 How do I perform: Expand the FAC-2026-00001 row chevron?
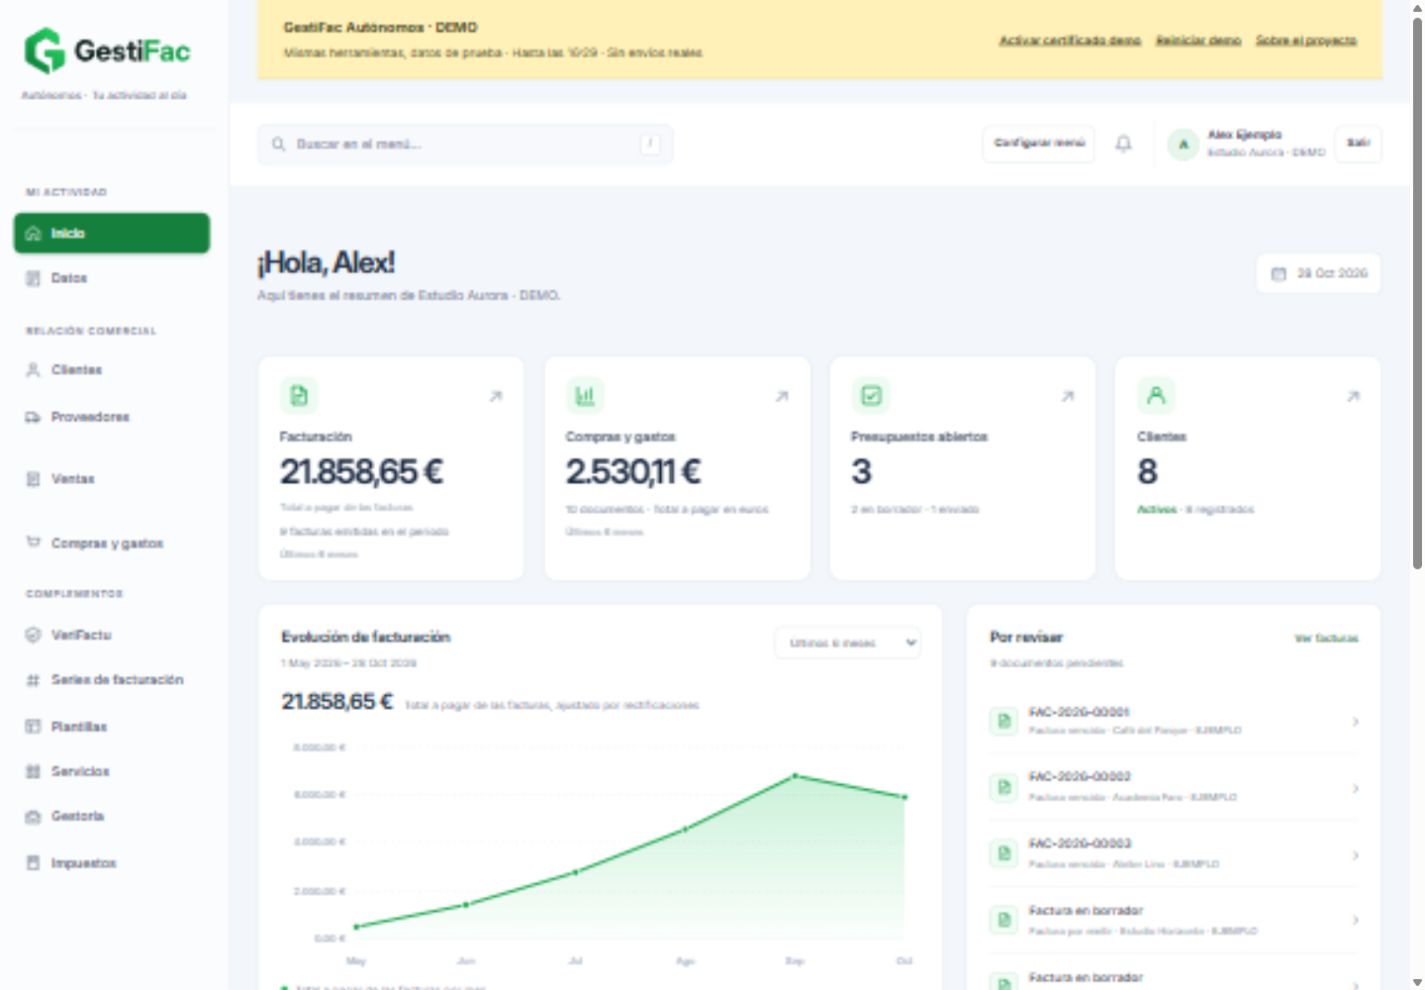pos(1355,721)
